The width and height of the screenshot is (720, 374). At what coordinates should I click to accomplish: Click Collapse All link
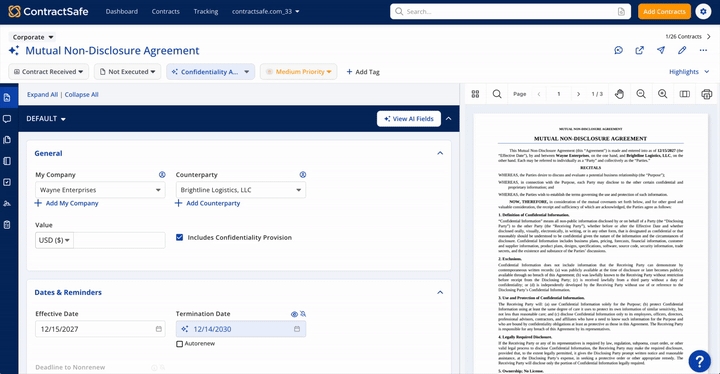(81, 95)
